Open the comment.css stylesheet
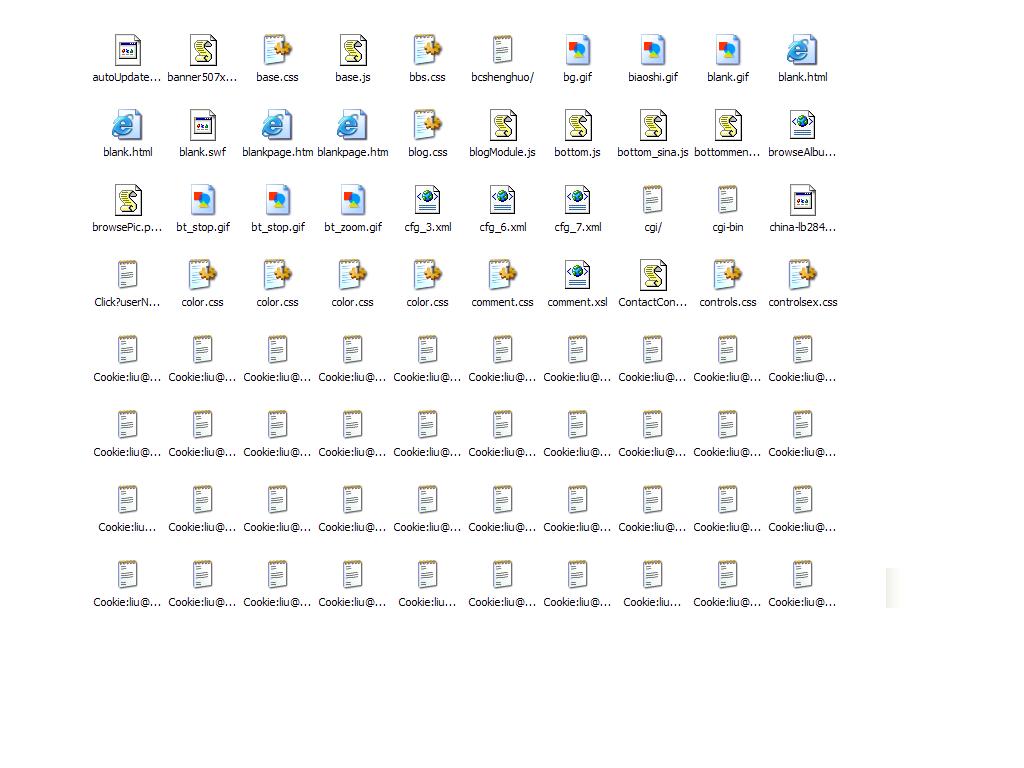Image resolution: width=1024 pixels, height=768 pixels. click(502, 276)
